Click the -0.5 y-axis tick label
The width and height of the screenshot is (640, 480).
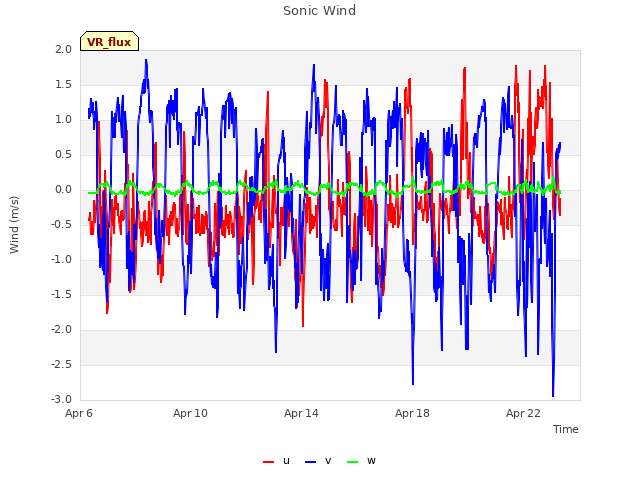point(62,224)
